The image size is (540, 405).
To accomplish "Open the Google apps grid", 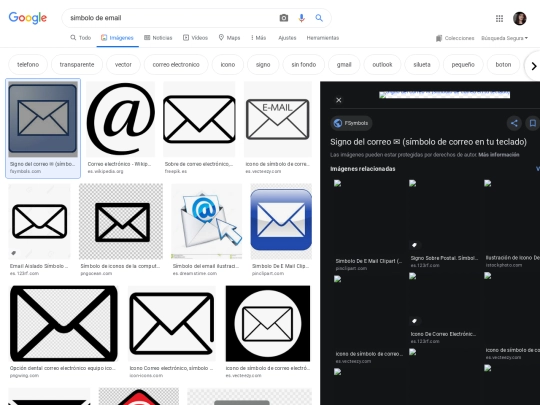I will 499,19.
